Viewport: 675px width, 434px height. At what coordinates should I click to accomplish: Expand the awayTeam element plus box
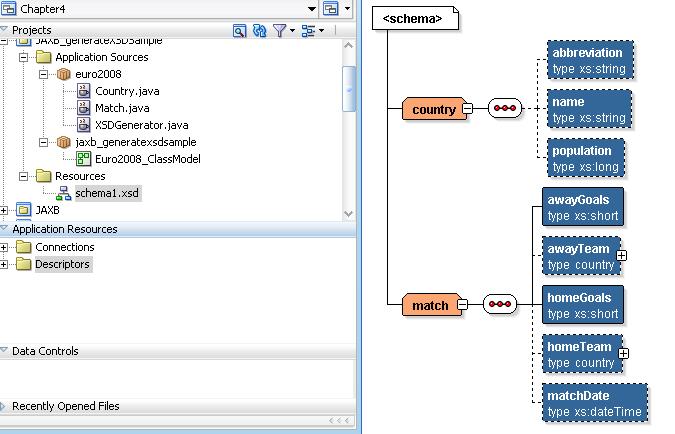(x=622, y=256)
